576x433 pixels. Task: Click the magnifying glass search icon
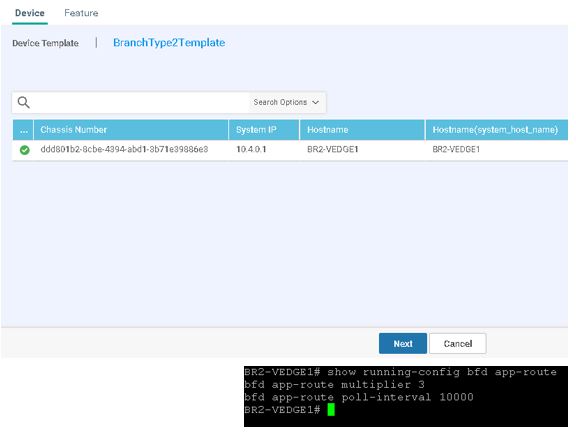coord(24,102)
